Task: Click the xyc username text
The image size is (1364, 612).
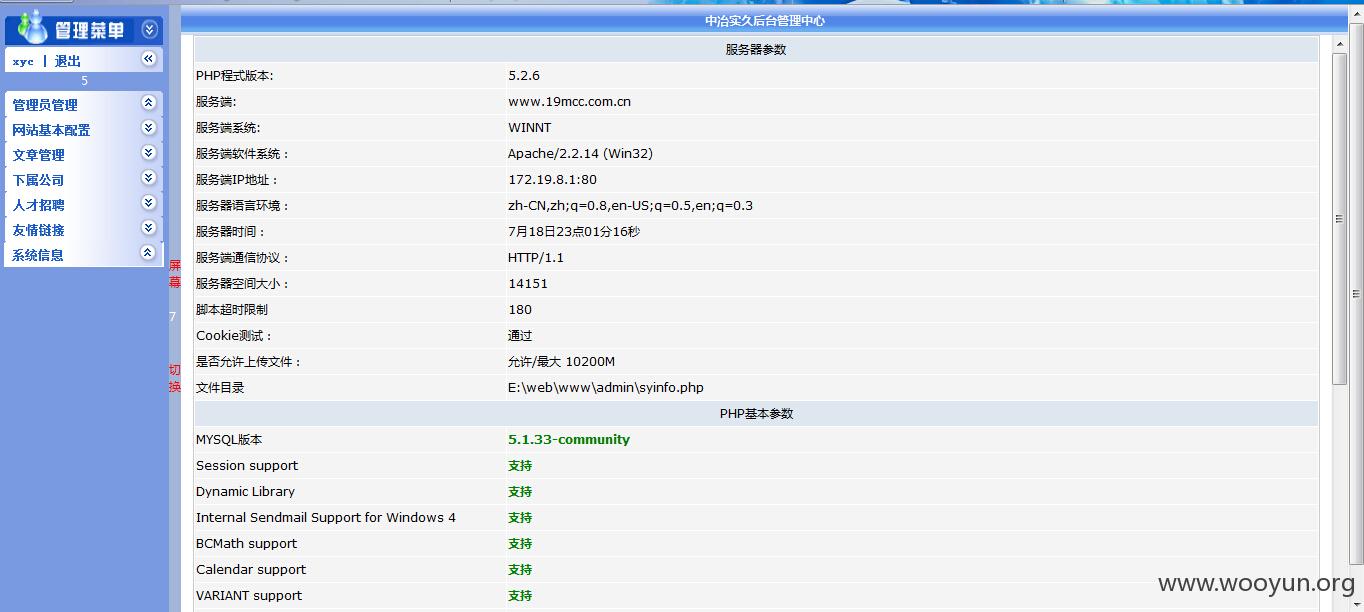Action: (23, 62)
